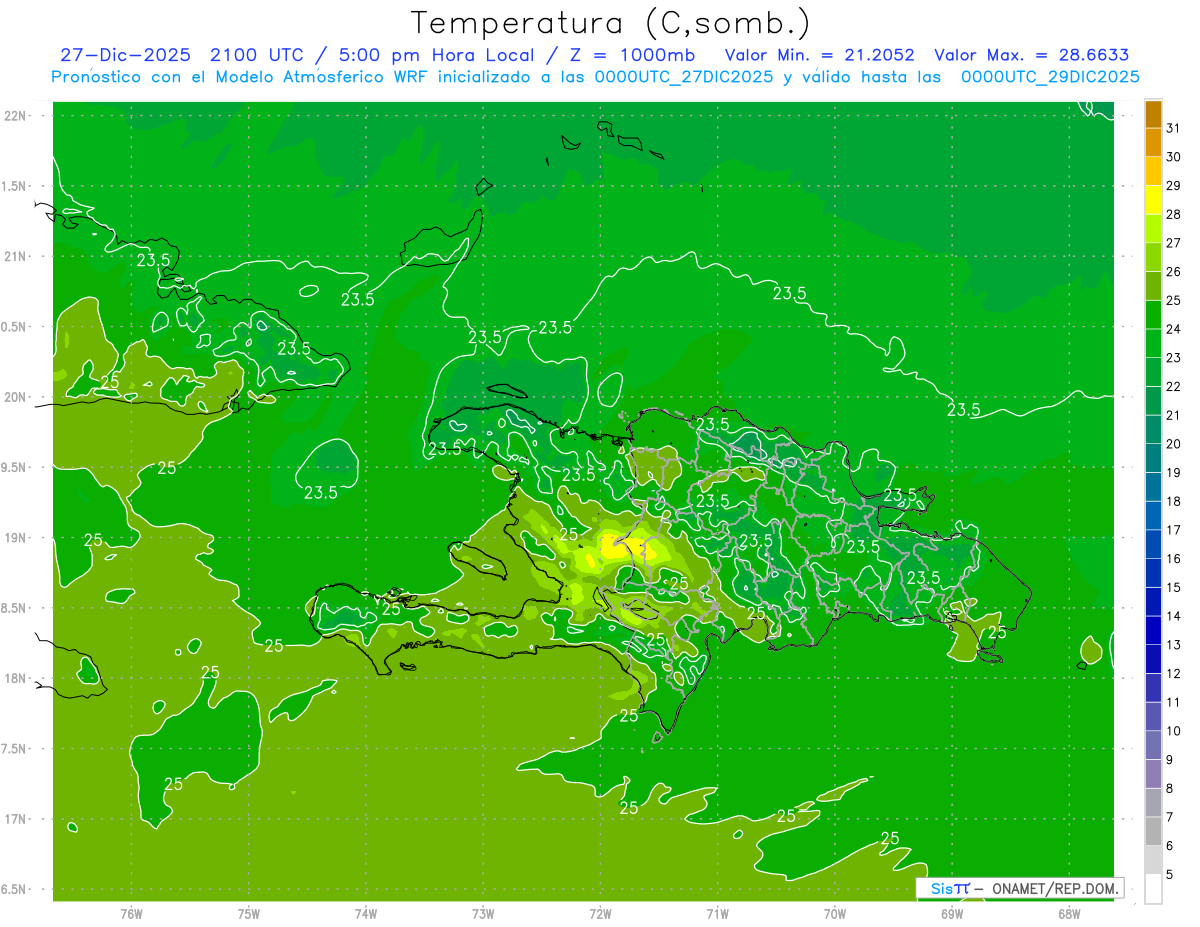
Task: Click the 'Temperatura (C,somb.)' map title
Action: point(610,22)
